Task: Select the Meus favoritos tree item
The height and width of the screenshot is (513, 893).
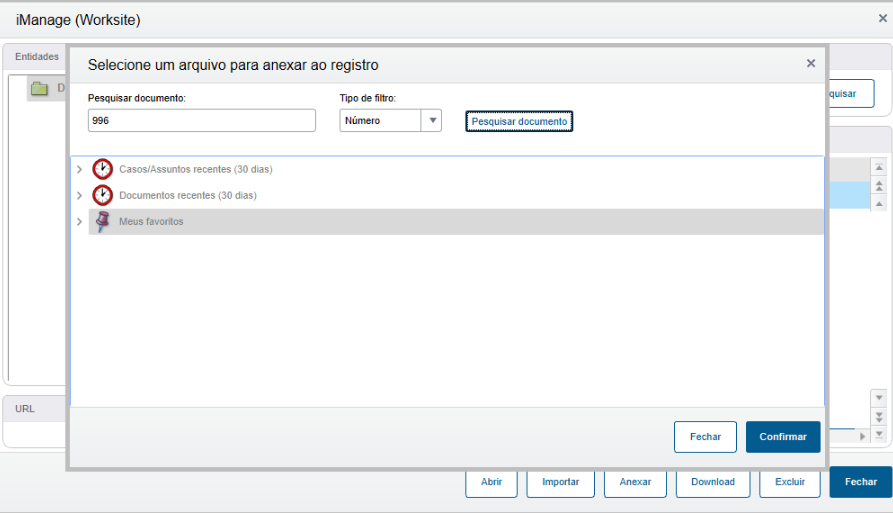Action: click(151, 221)
